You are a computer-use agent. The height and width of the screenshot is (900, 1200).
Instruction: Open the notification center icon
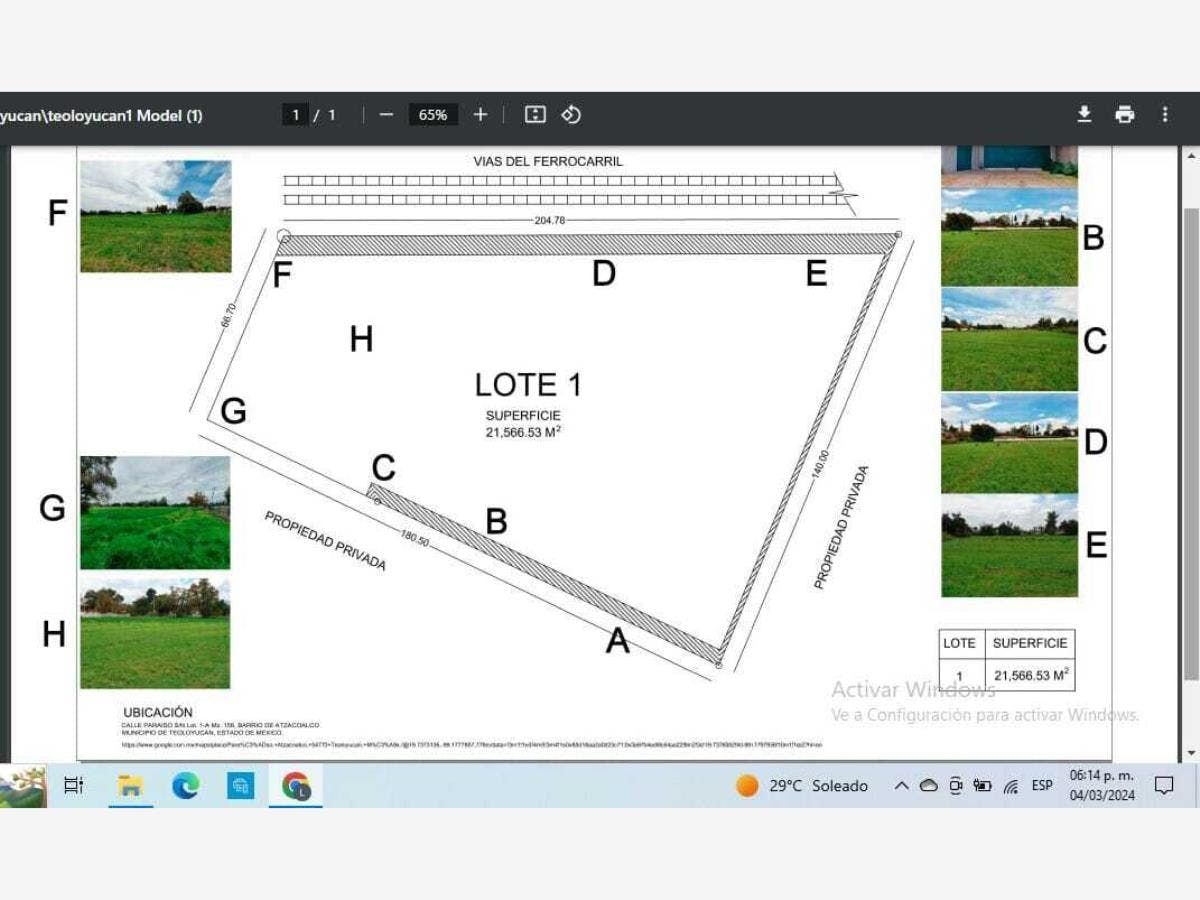click(x=1164, y=786)
